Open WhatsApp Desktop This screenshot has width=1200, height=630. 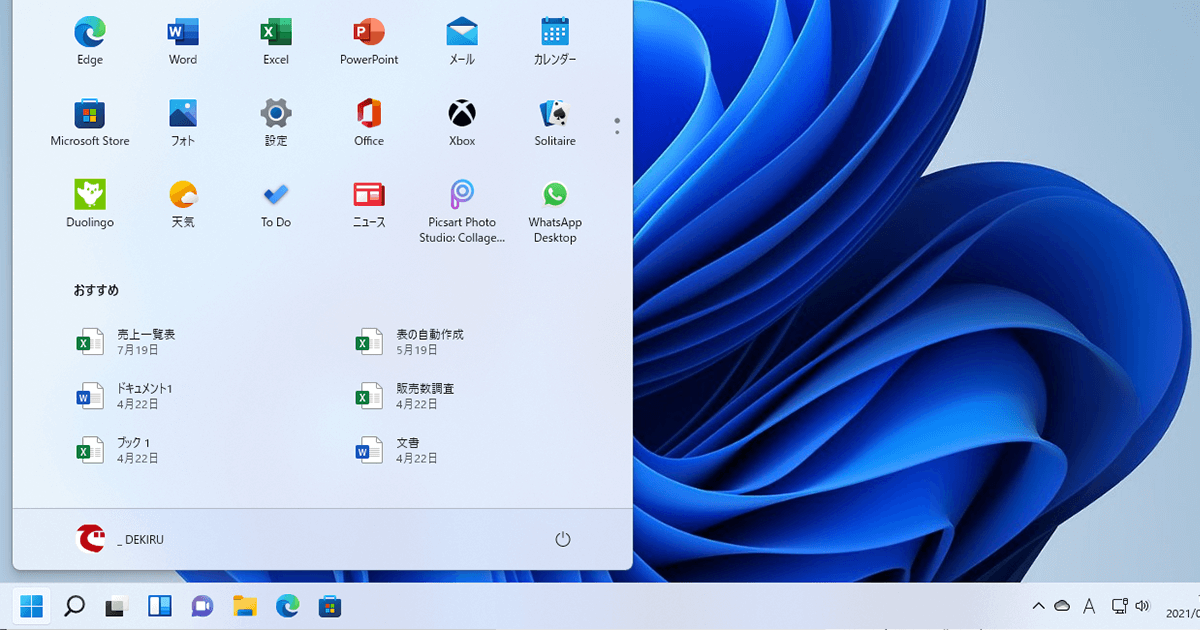(x=555, y=211)
